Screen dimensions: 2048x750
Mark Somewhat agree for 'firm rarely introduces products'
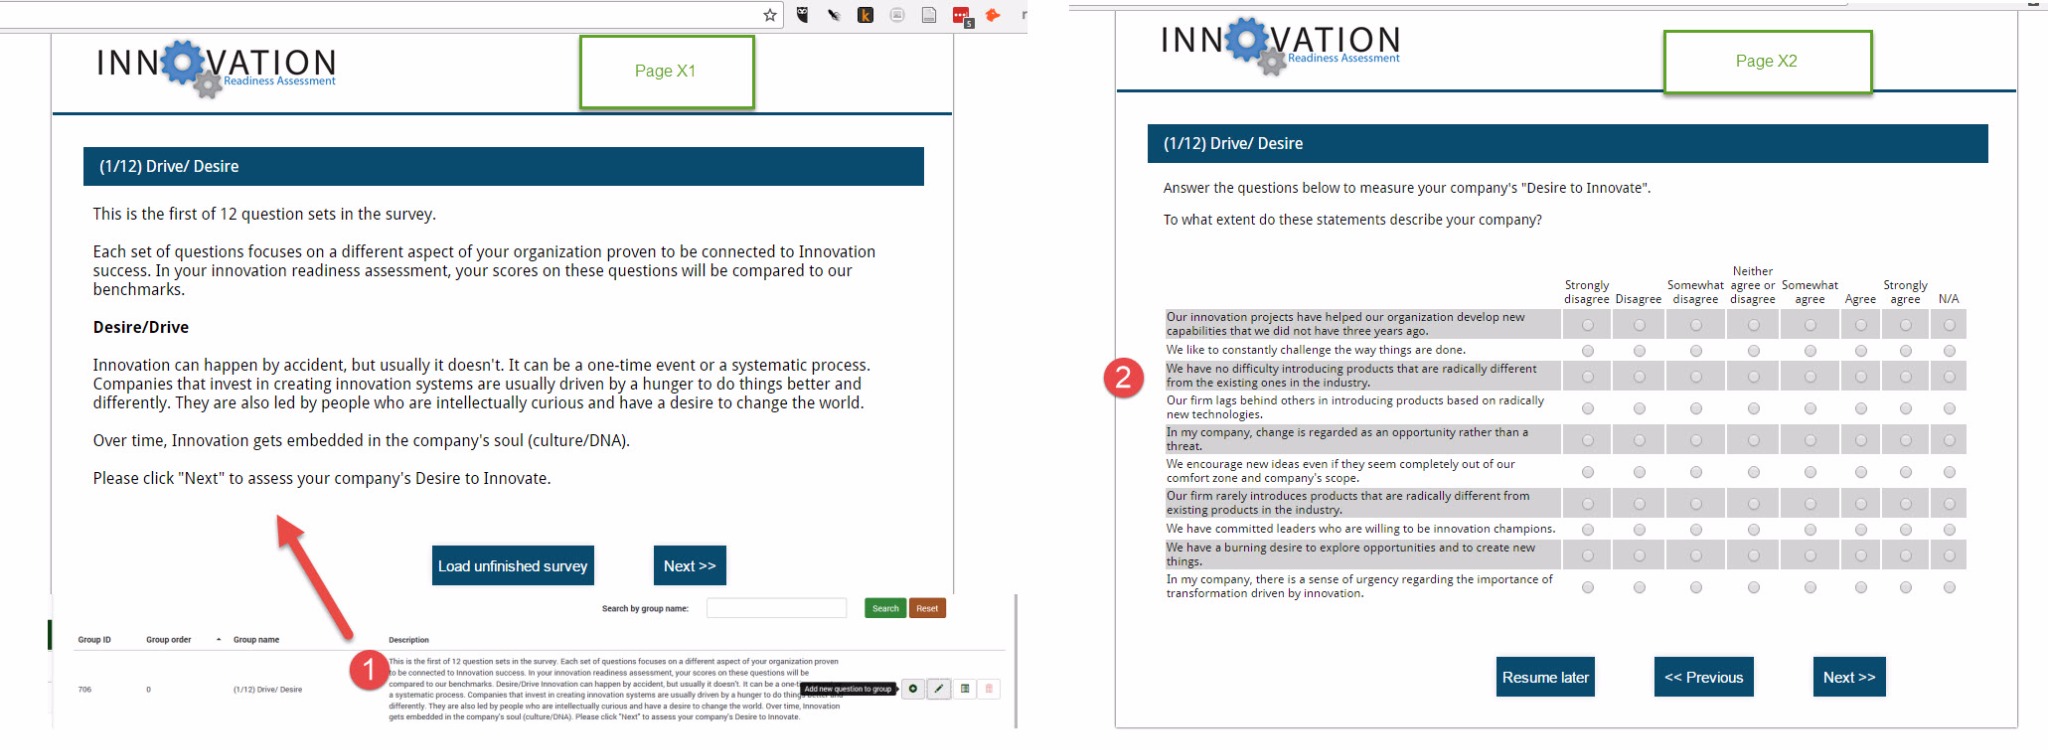point(1810,504)
